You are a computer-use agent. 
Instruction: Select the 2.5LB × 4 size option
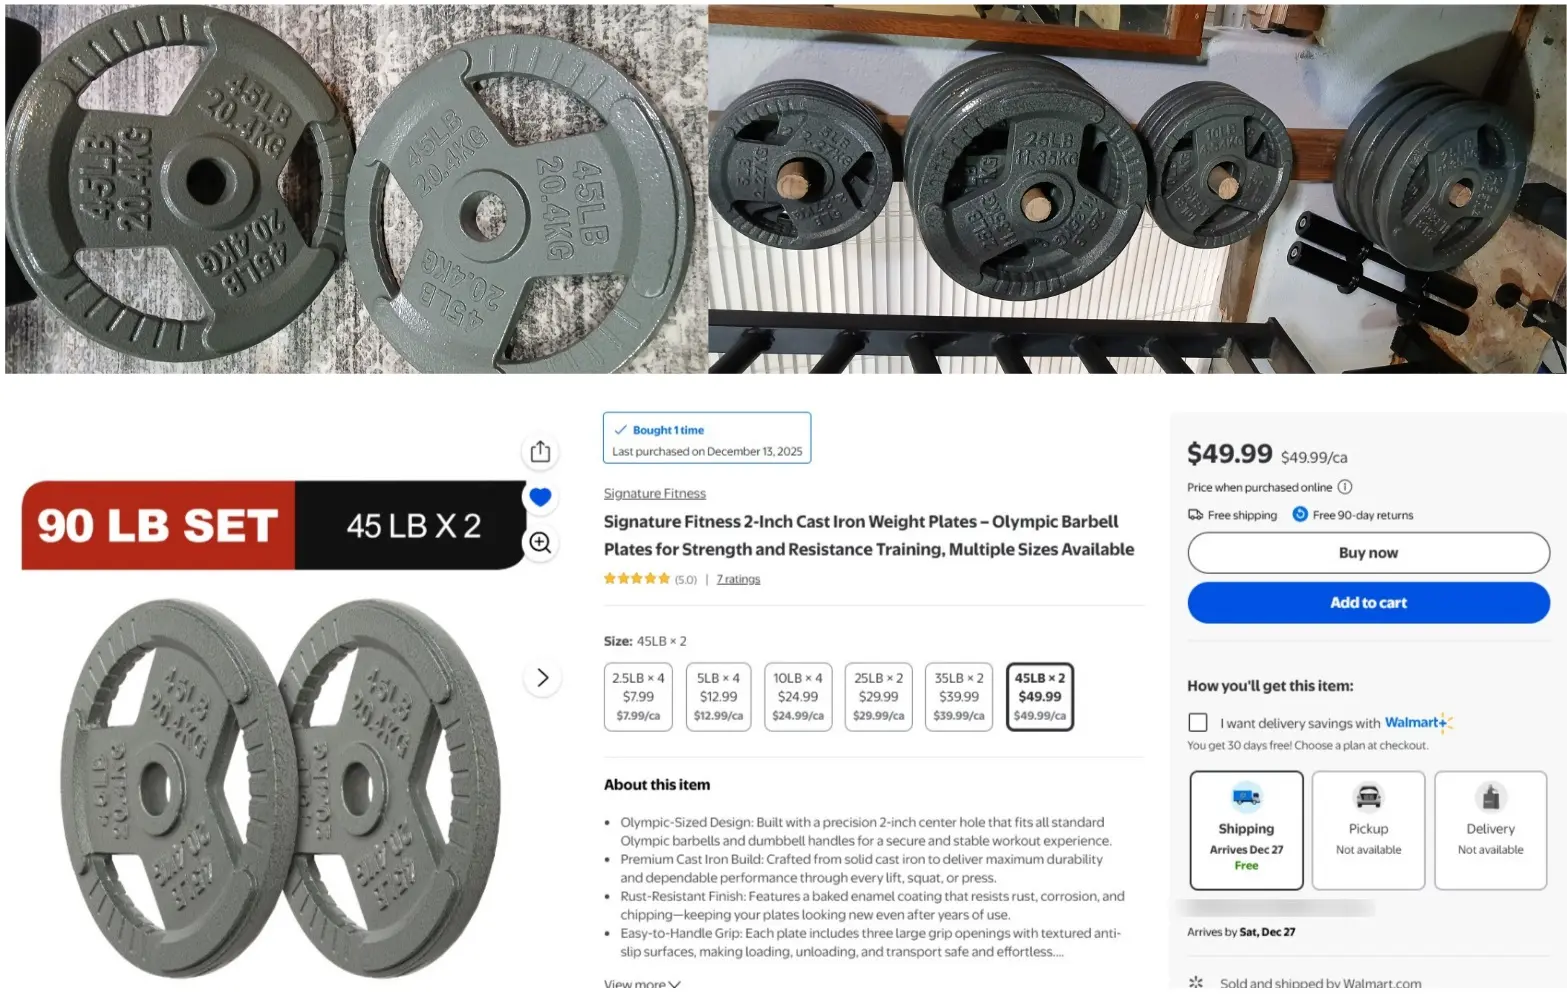click(638, 697)
